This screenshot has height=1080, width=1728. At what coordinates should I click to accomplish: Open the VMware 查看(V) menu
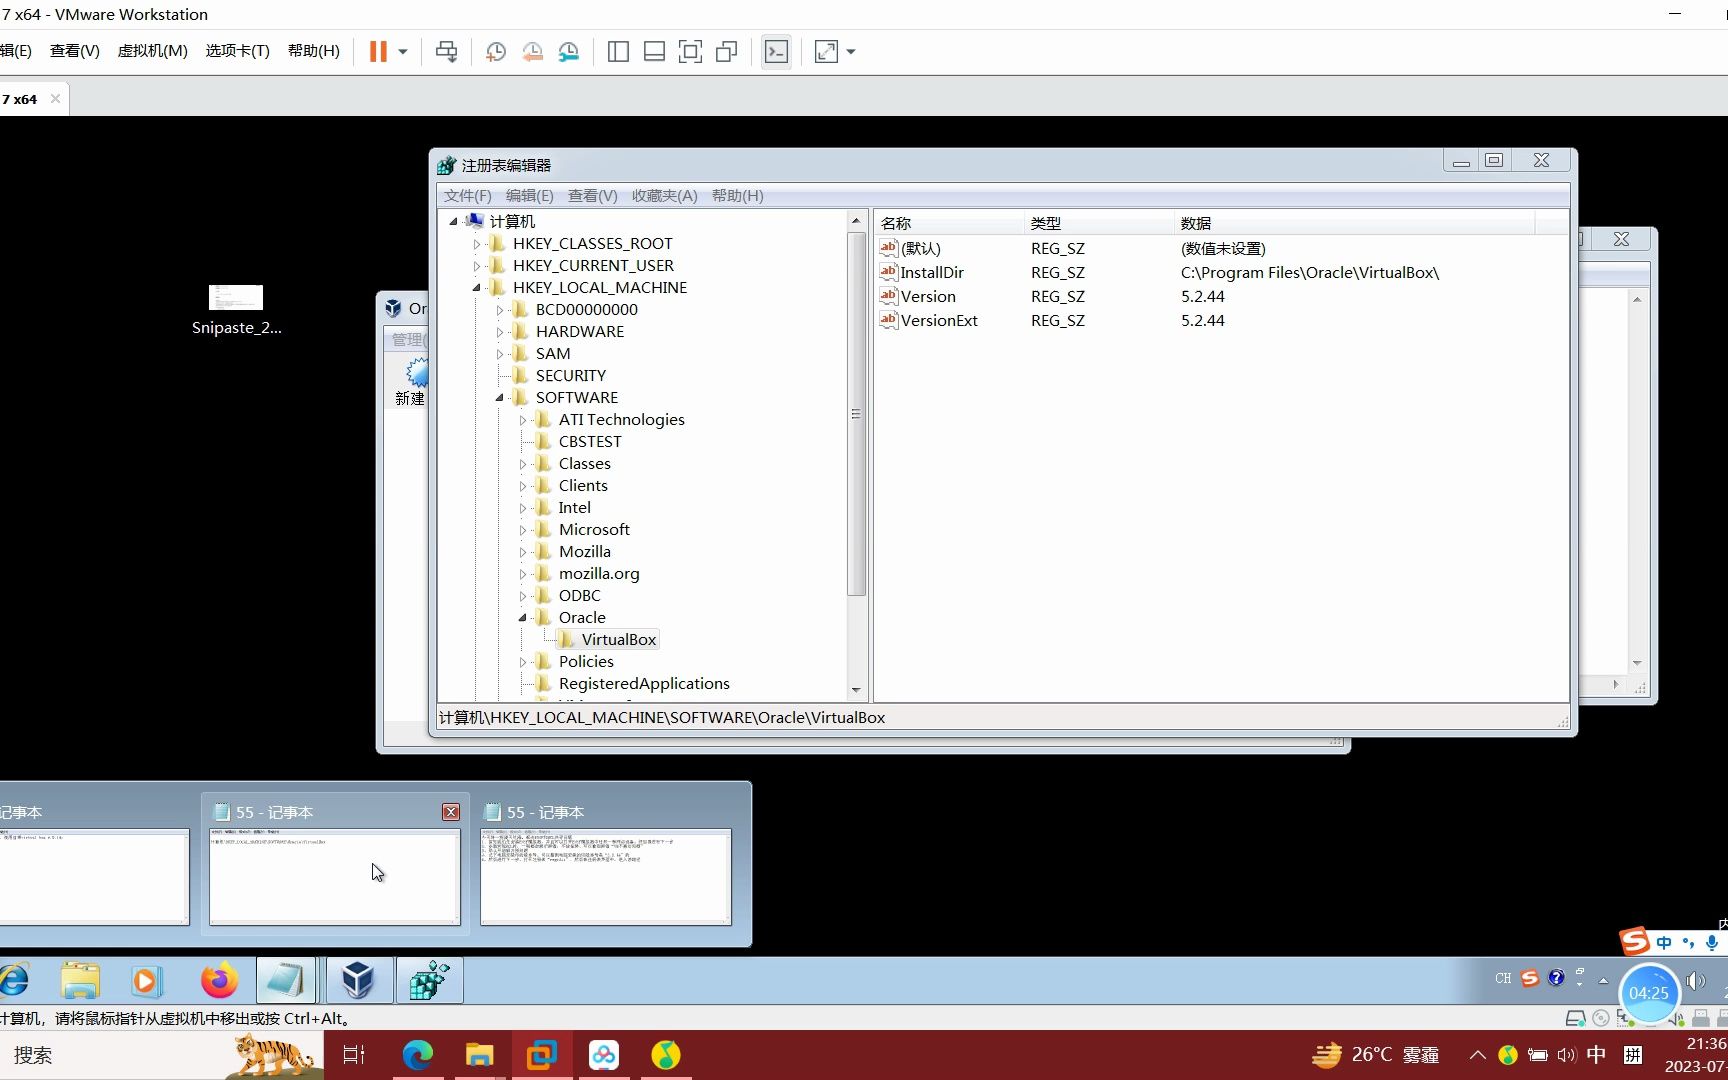[x=75, y=51]
